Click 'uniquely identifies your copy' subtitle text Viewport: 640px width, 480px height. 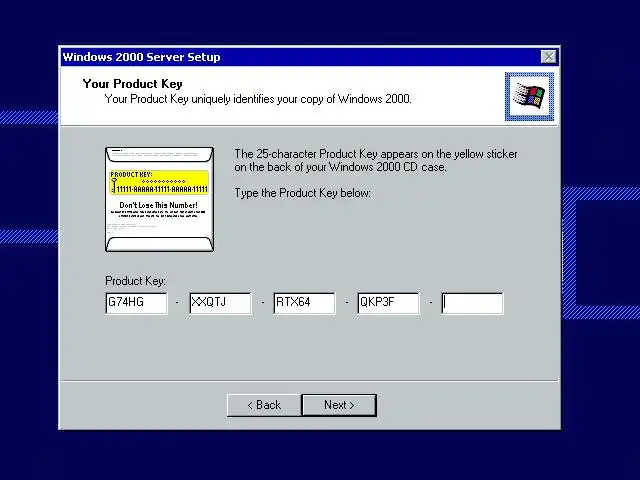coord(258,99)
